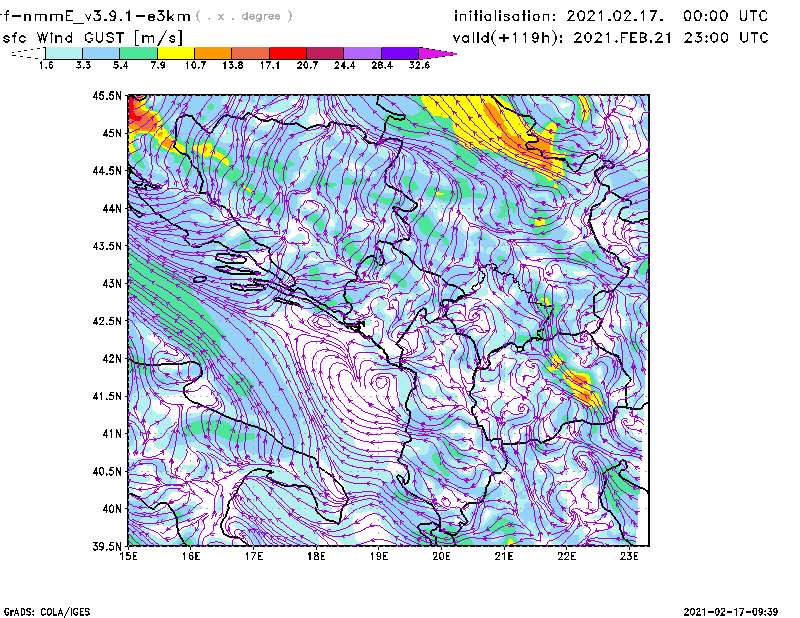Viewport: 800px width, 618px height.
Task: Click the '43N' latitude label
Action: coord(112,283)
